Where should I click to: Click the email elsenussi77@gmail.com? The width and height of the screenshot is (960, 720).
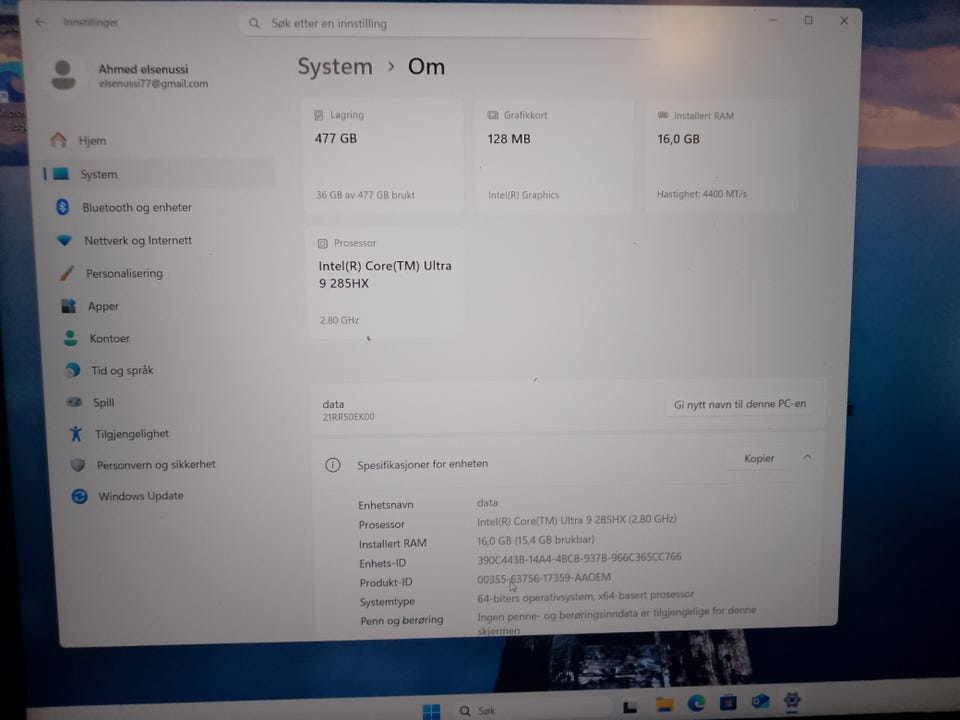click(154, 84)
